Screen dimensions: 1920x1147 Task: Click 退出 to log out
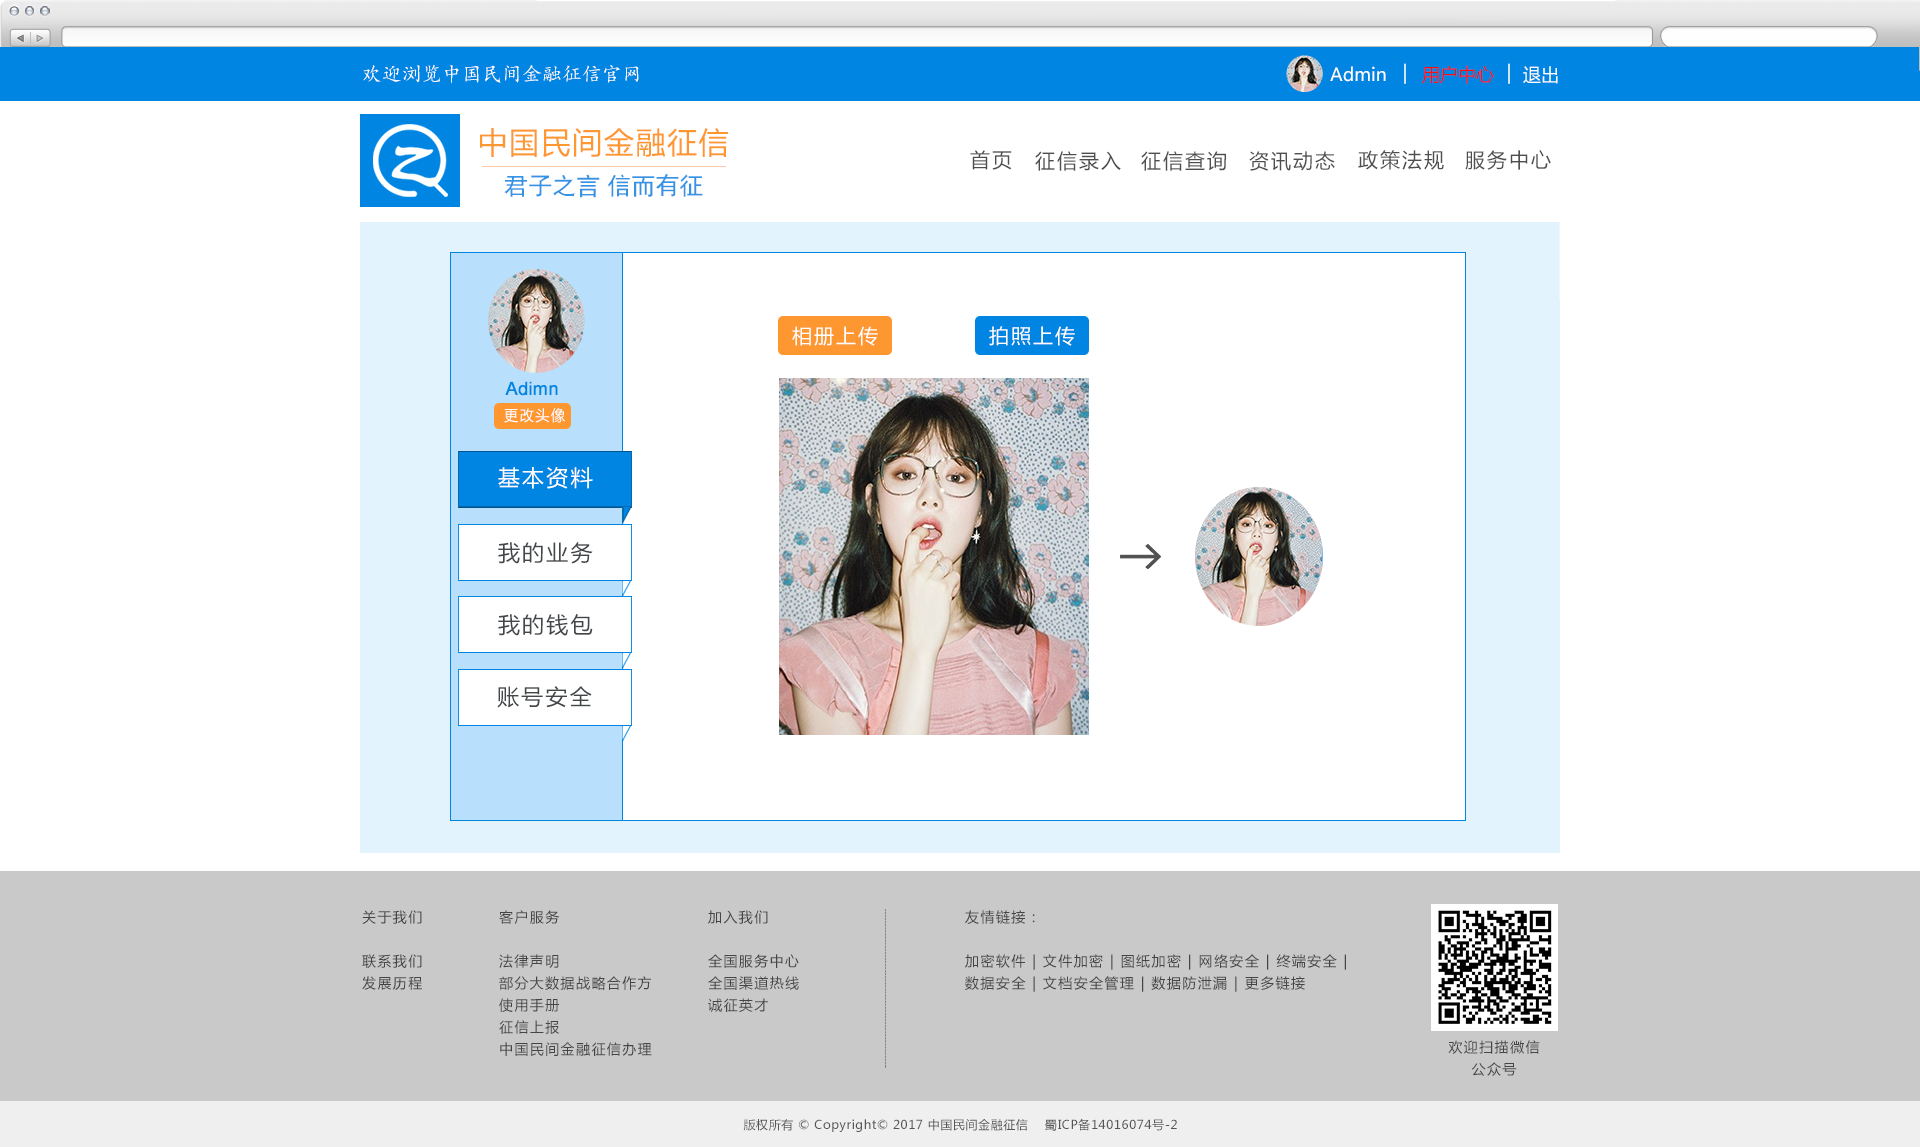click(1540, 75)
